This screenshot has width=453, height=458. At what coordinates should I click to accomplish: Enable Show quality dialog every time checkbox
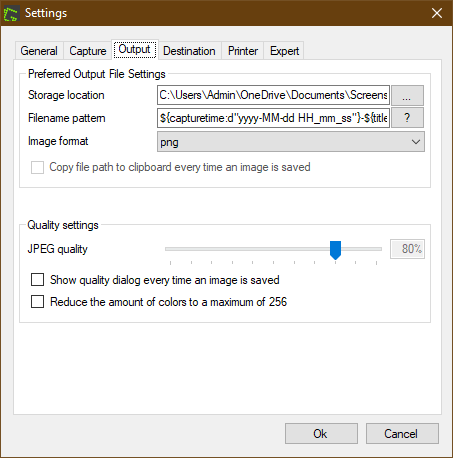click(x=37, y=280)
